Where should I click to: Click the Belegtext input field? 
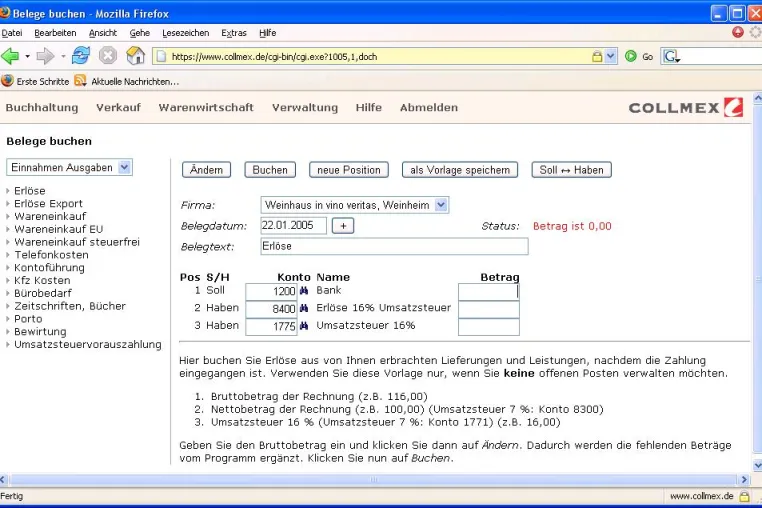394,246
